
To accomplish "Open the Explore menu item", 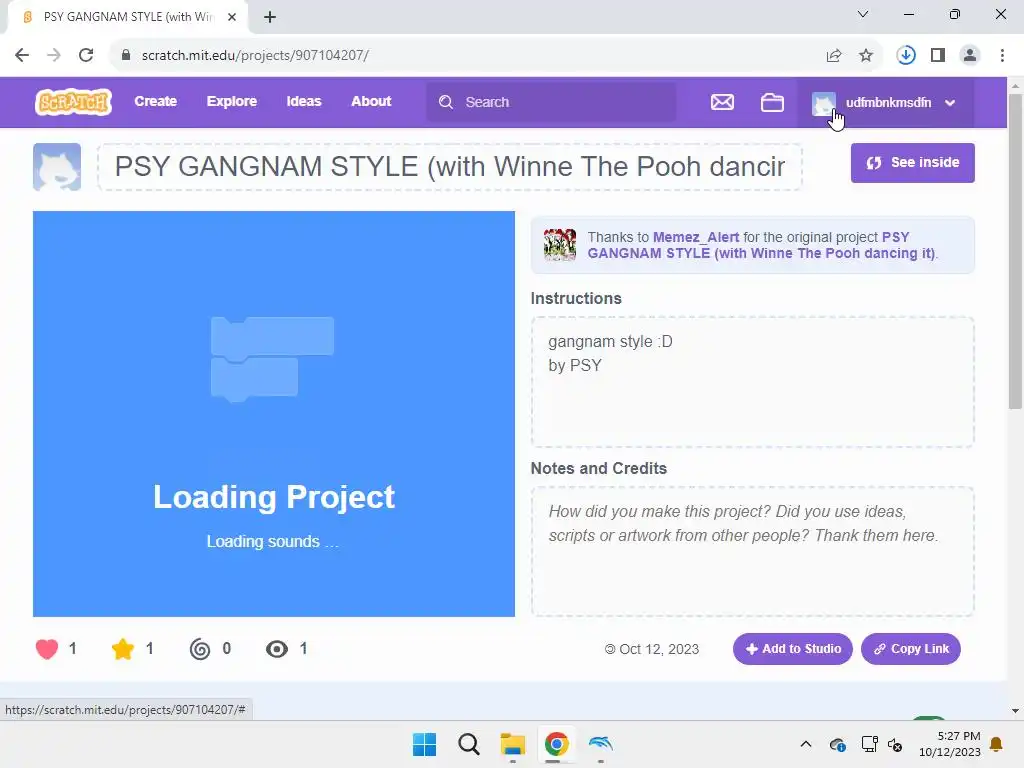I will pos(232,101).
